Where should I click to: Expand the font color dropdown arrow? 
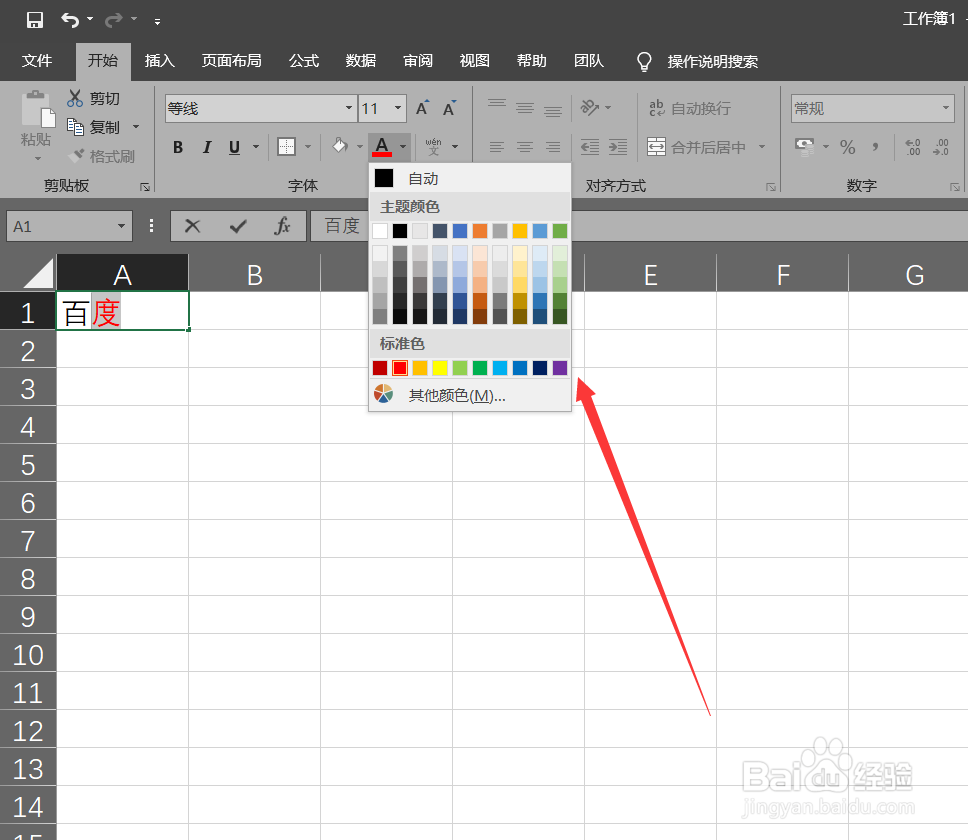pos(403,146)
